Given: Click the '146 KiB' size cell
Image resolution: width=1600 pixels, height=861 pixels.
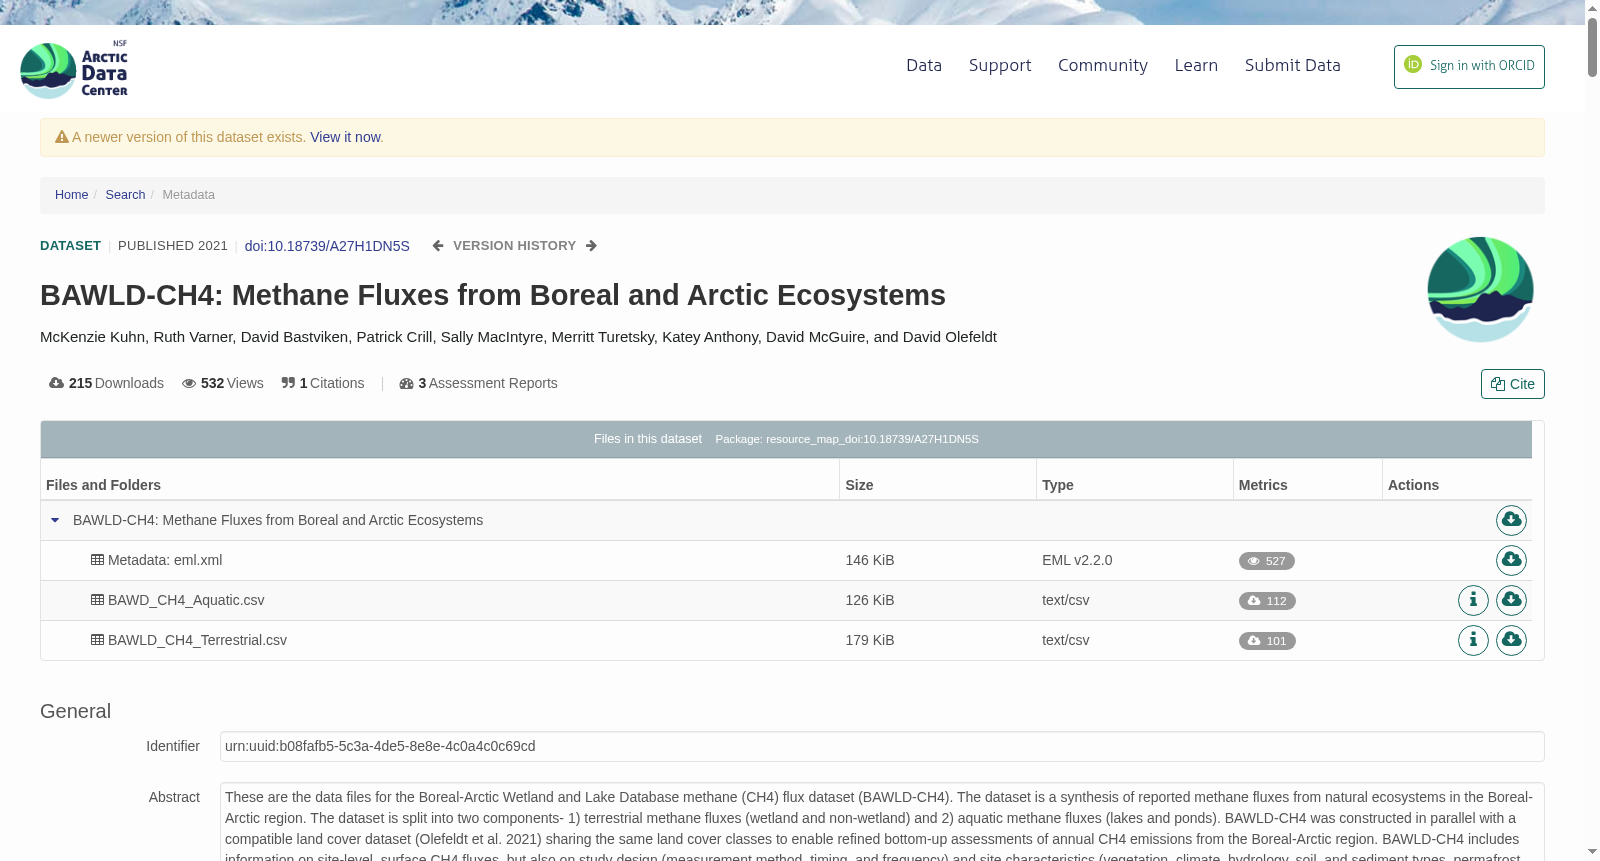Looking at the screenshot, I should (x=870, y=560).
